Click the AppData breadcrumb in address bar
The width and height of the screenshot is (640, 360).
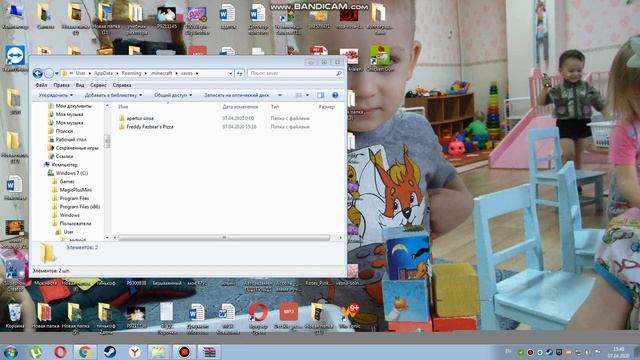(x=103, y=73)
